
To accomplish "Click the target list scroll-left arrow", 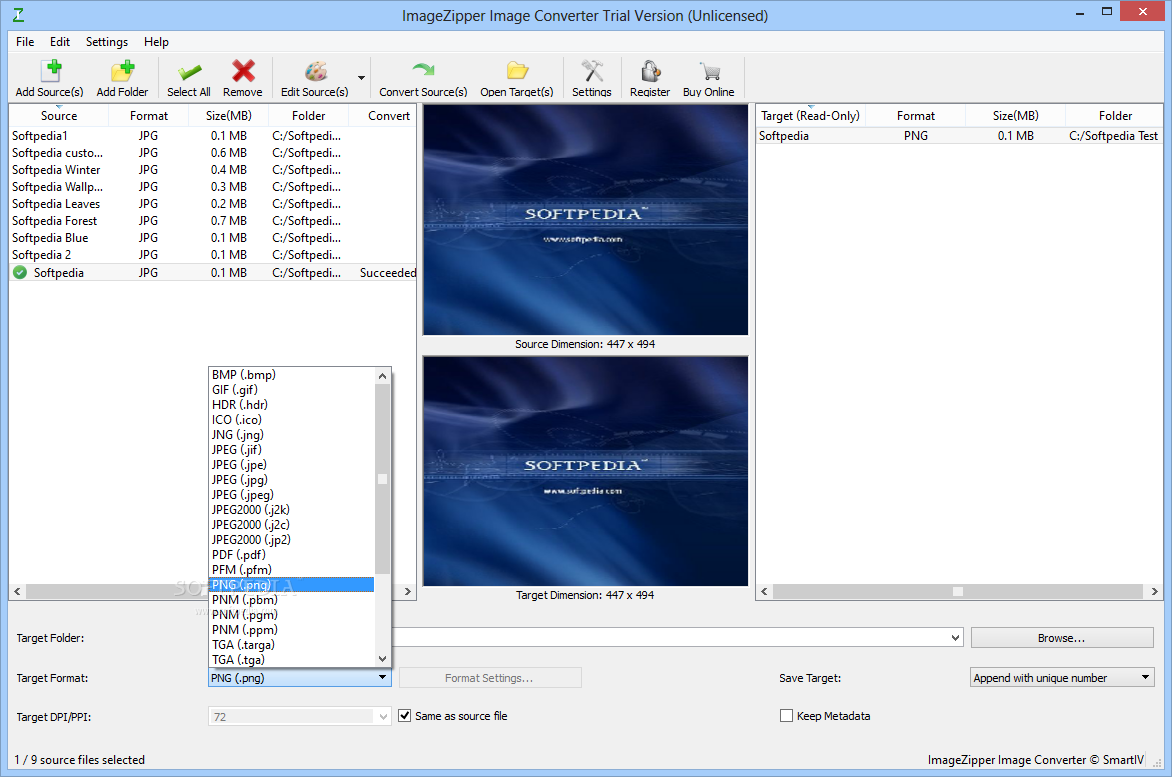I will [764, 592].
